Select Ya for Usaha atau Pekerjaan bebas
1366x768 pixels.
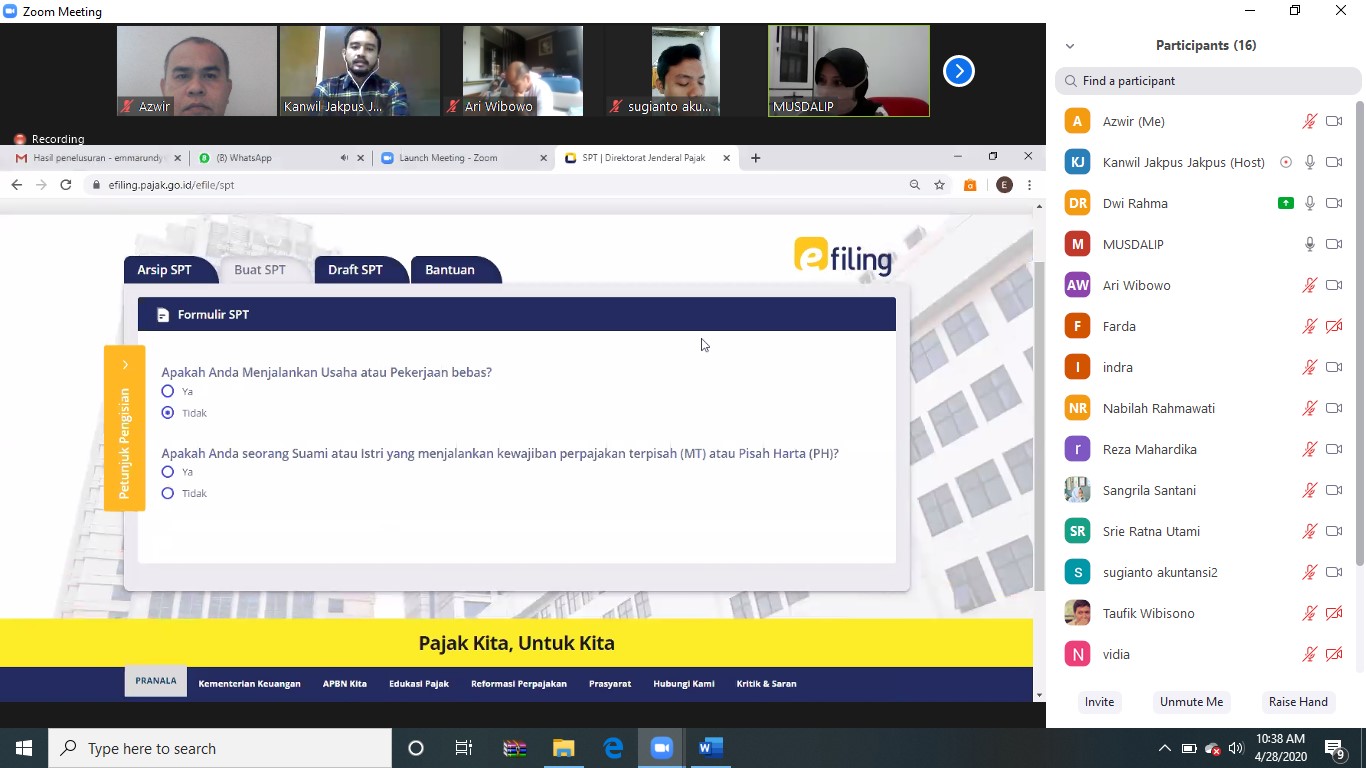coord(168,392)
